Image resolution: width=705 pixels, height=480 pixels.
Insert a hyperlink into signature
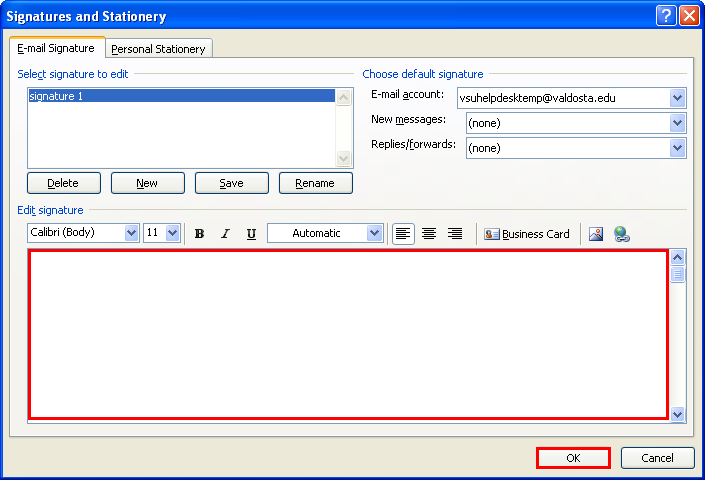(622, 234)
